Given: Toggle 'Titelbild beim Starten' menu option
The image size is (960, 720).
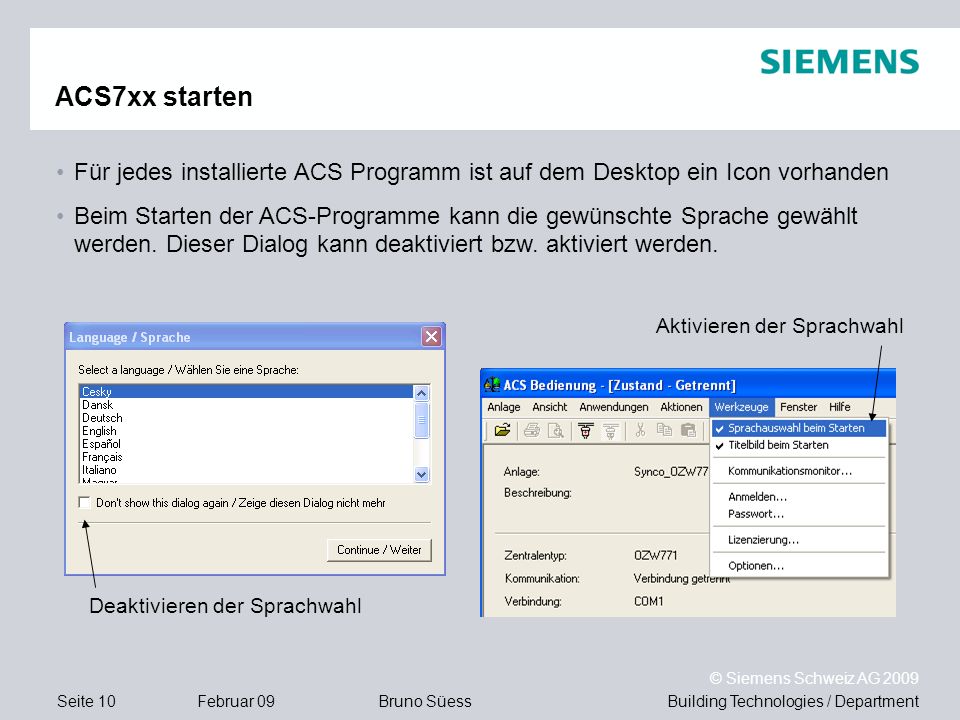Looking at the screenshot, I should 799,445.
